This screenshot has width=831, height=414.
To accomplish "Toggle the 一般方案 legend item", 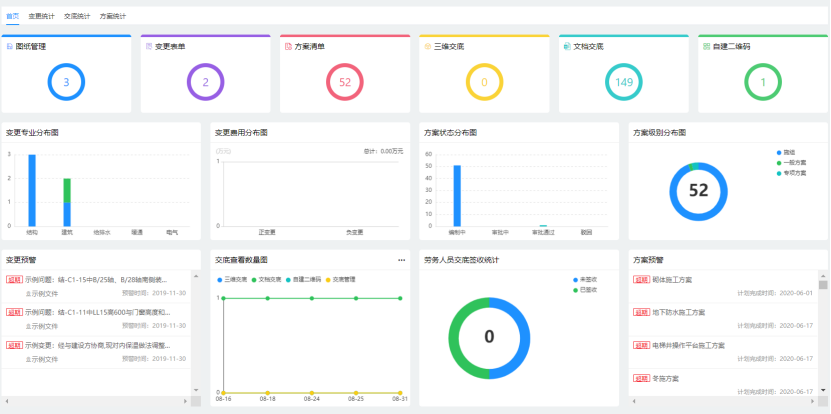I will coord(795,161).
